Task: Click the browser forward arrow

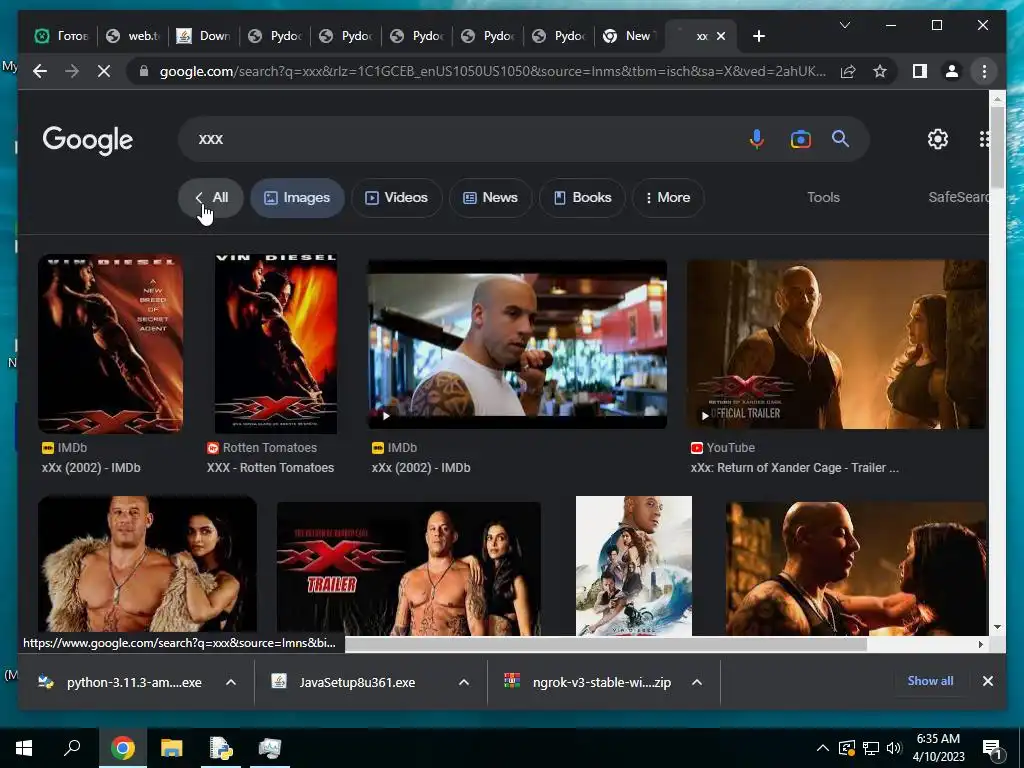Action: tap(72, 71)
